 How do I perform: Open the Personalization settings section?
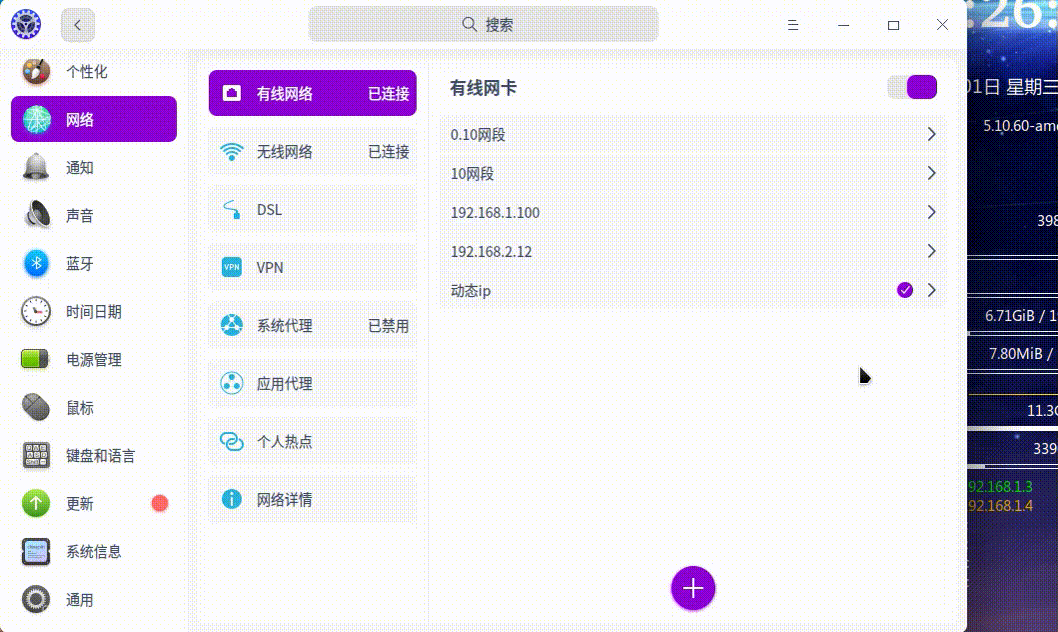pos(87,72)
